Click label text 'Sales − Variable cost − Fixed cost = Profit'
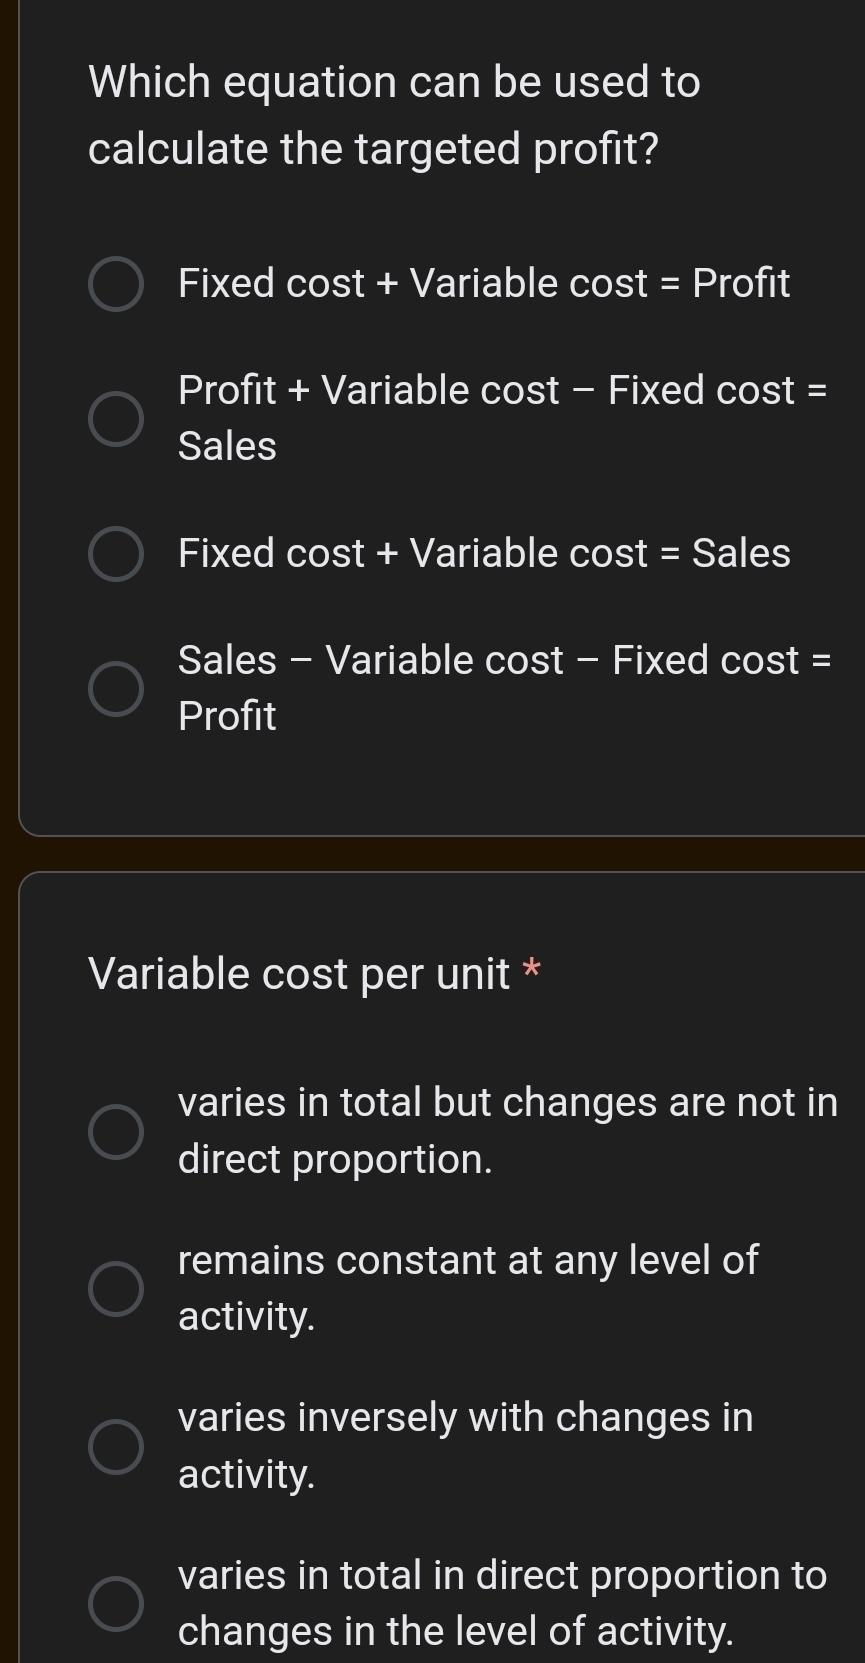Image resolution: width=865 pixels, height=1663 pixels. click(x=504, y=688)
